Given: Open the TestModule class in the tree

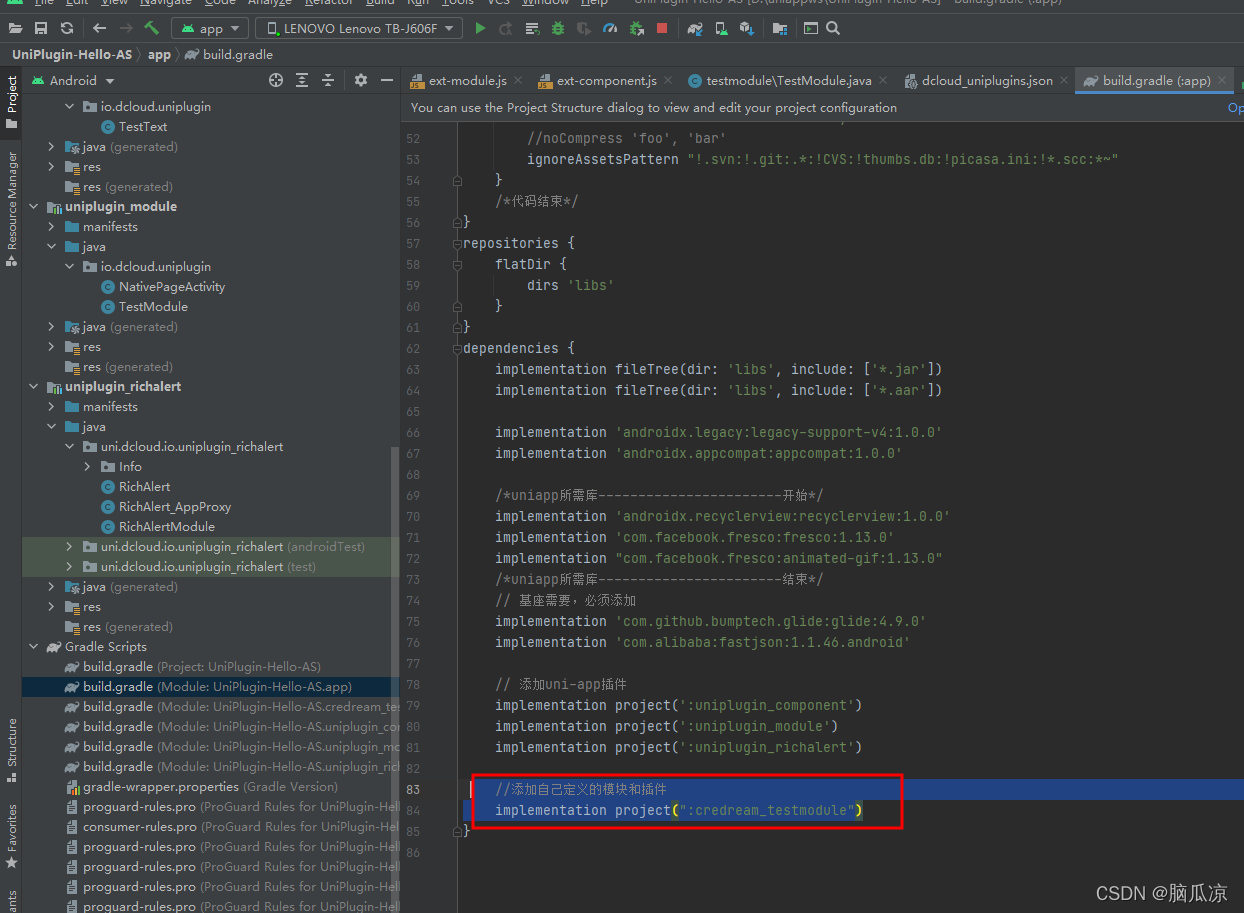Looking at the screenshot, I should pos(153,307).
